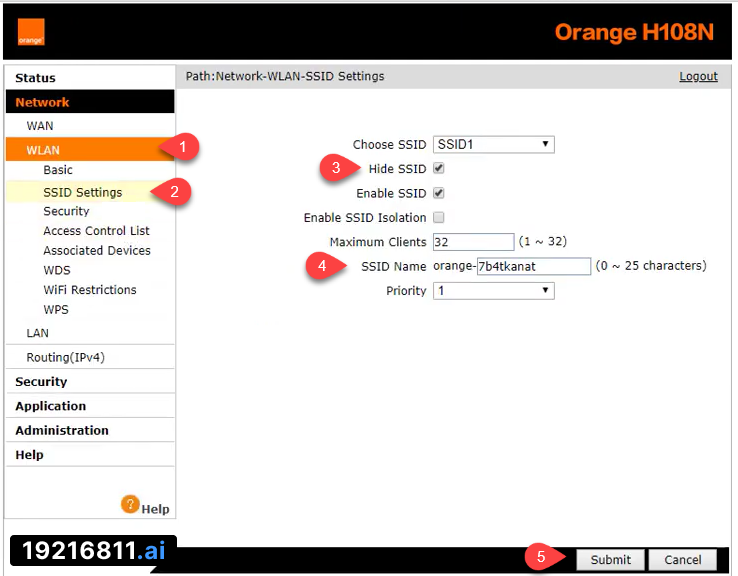Open WLAN Security submenu item

(x=66, y=211)
